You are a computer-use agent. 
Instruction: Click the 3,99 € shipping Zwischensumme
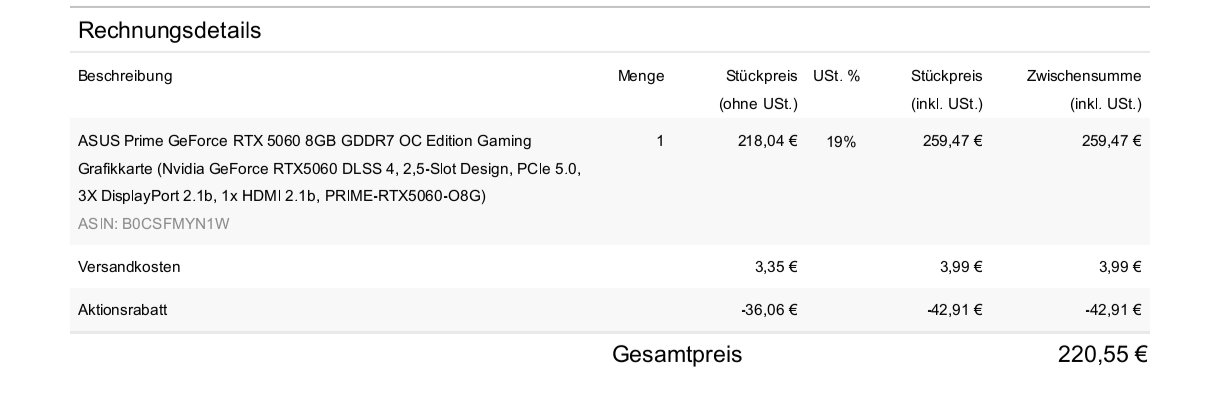tap(1119, 267)
